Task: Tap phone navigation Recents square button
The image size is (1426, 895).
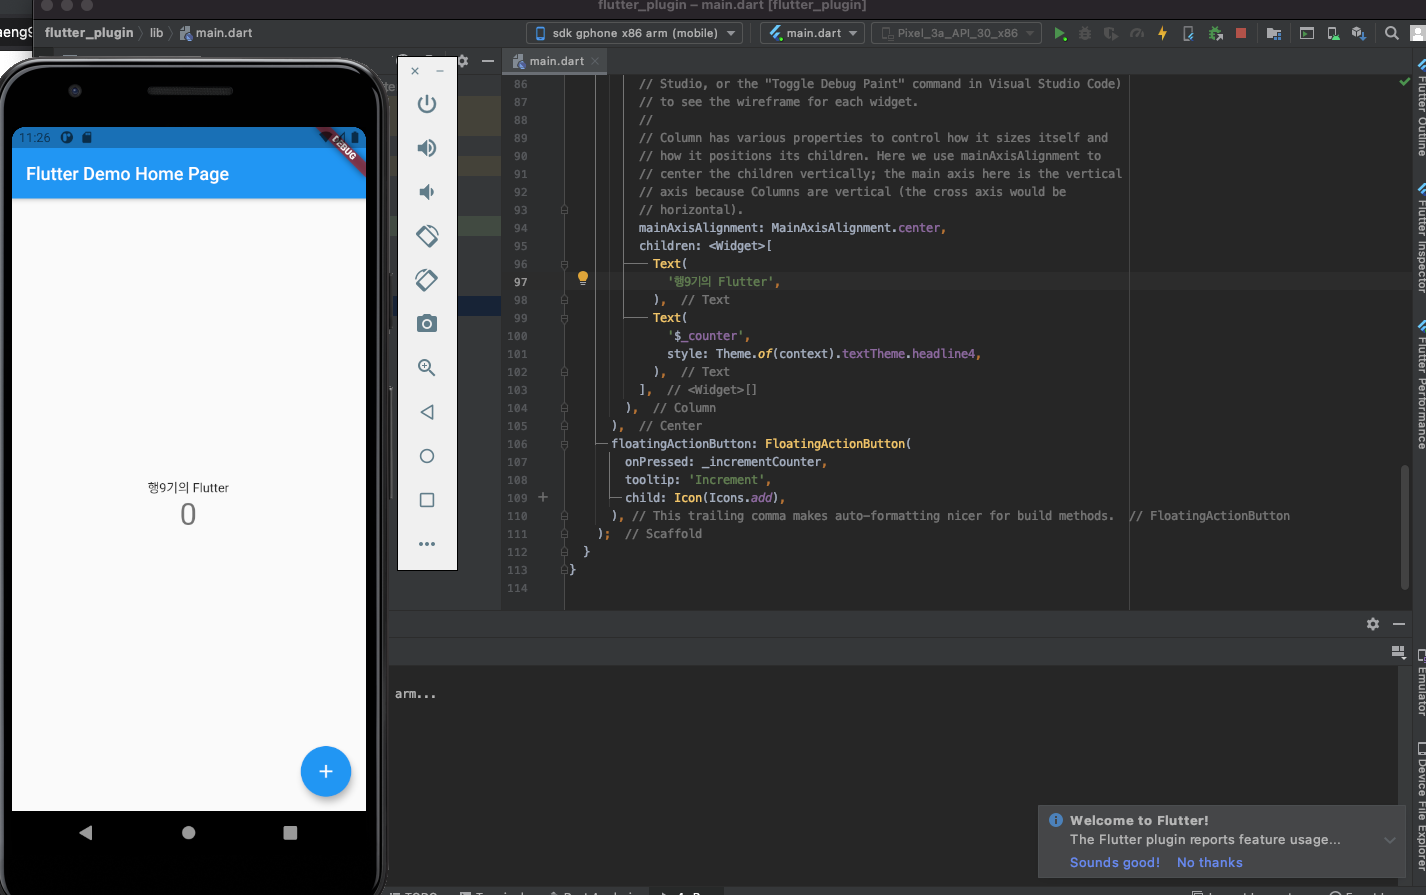Action: click(290, 832)
